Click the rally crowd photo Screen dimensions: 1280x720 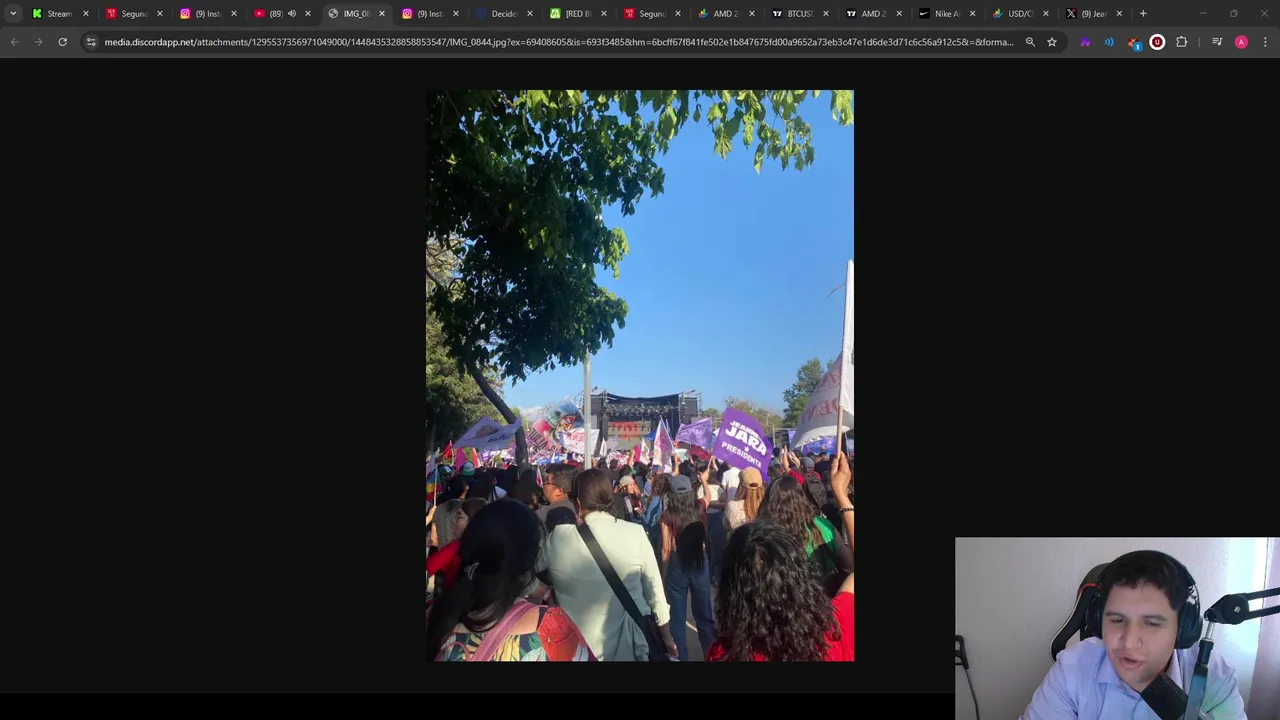[x=640, y=375]
